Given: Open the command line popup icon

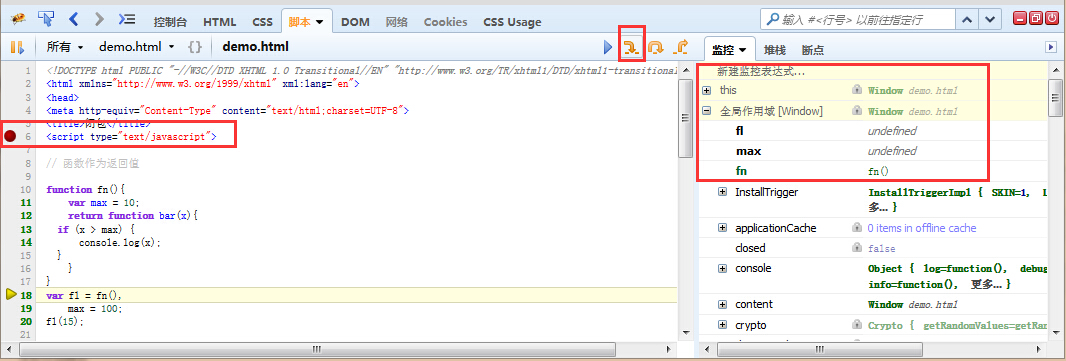Looking at the screenshot, I should click(126, 19).
